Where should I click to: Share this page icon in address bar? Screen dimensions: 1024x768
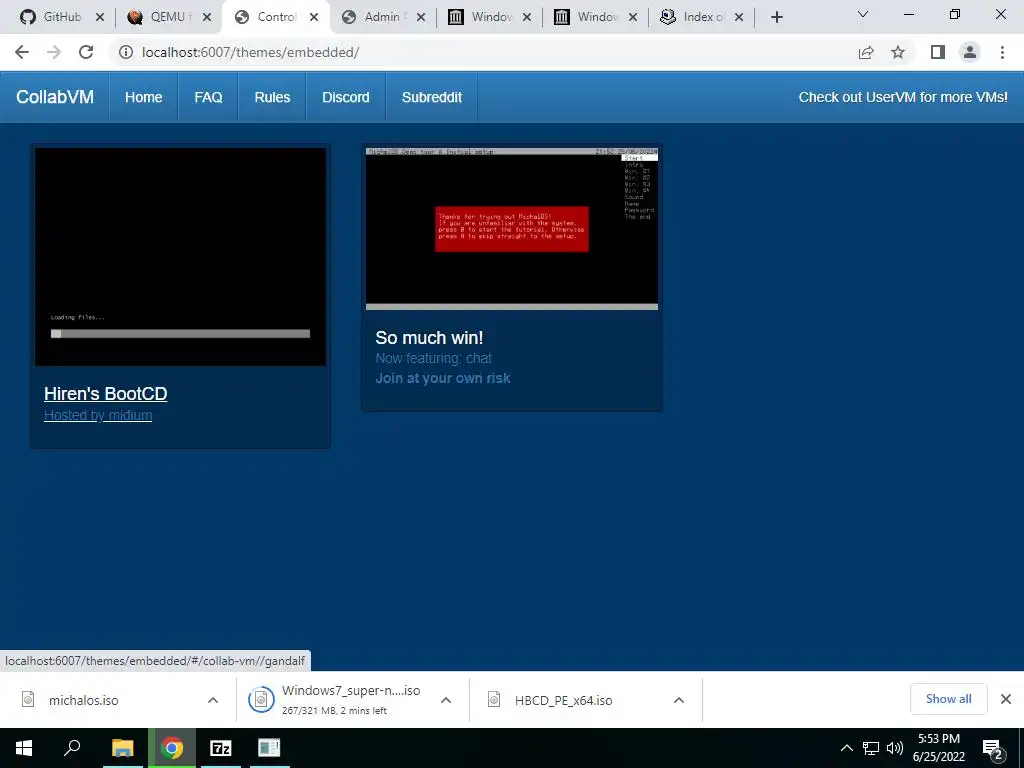coord(866,52)
